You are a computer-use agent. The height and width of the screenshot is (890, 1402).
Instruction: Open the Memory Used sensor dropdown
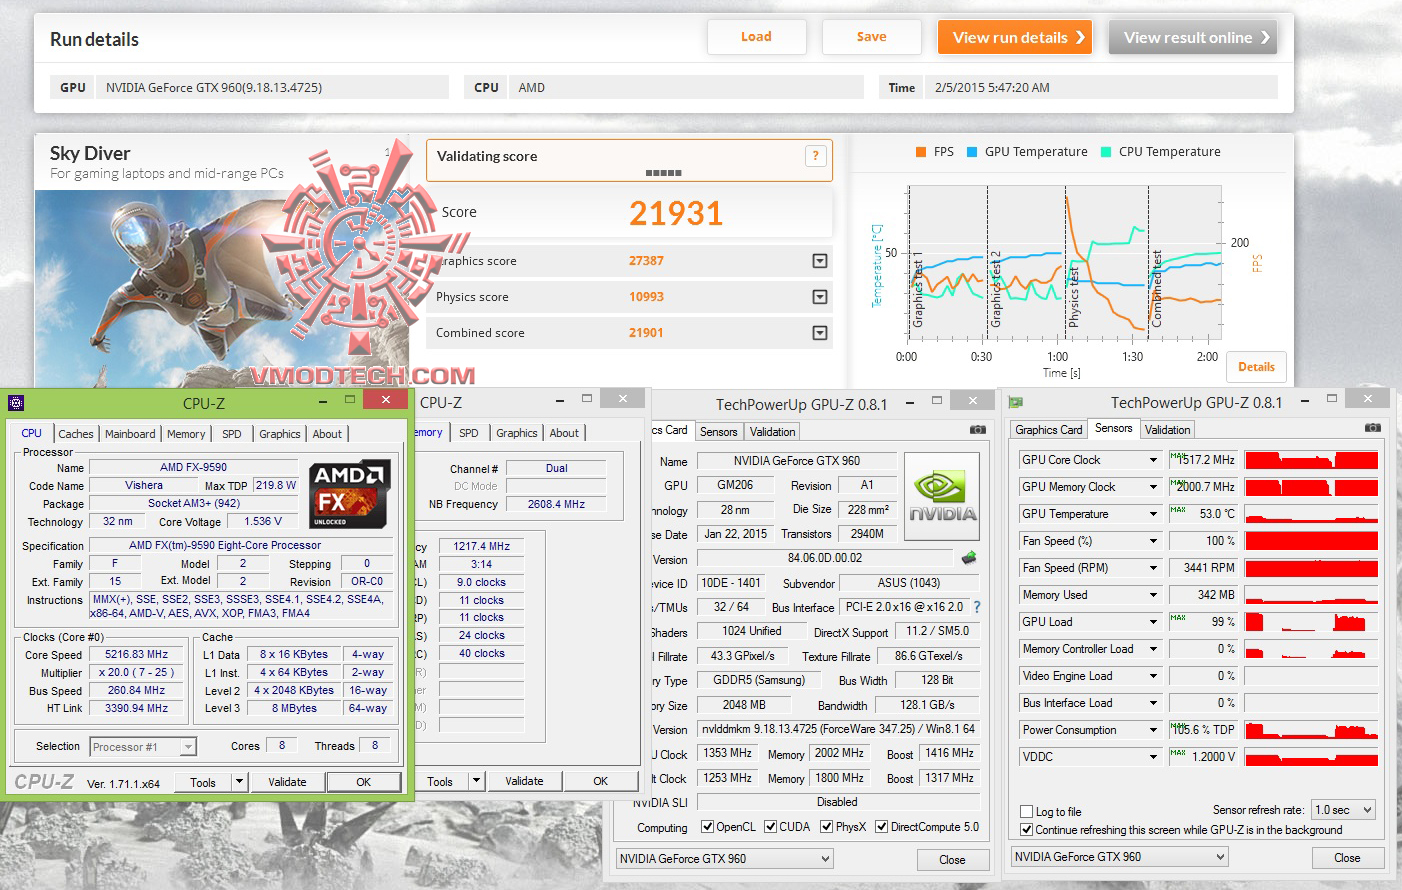point(1153,595)
